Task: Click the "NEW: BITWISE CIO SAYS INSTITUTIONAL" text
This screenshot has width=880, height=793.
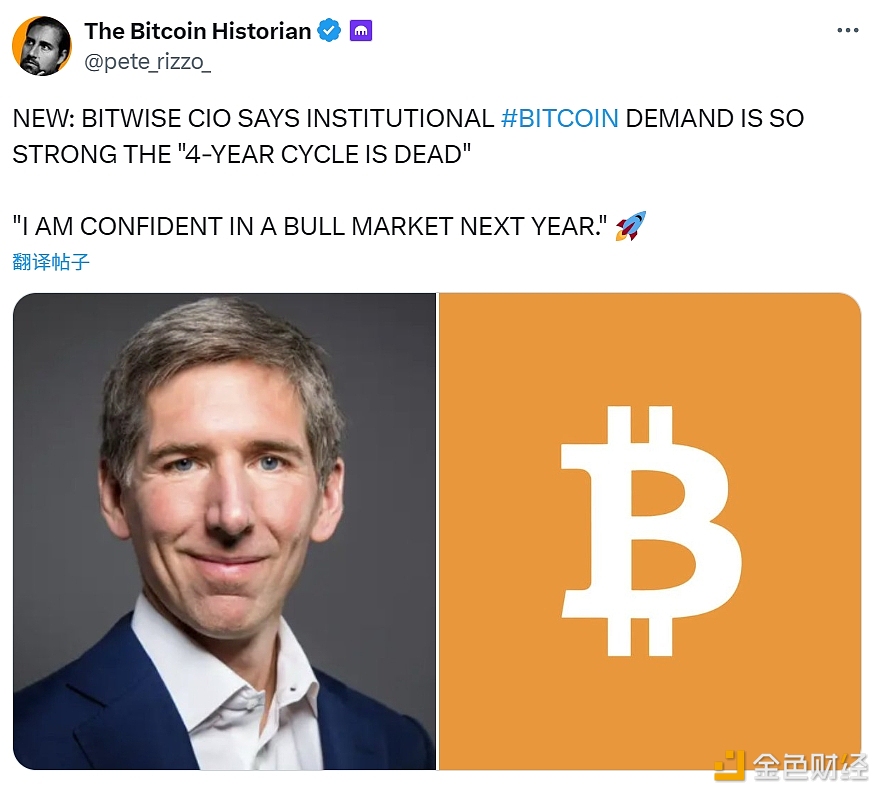Action: tap(253, 118)
